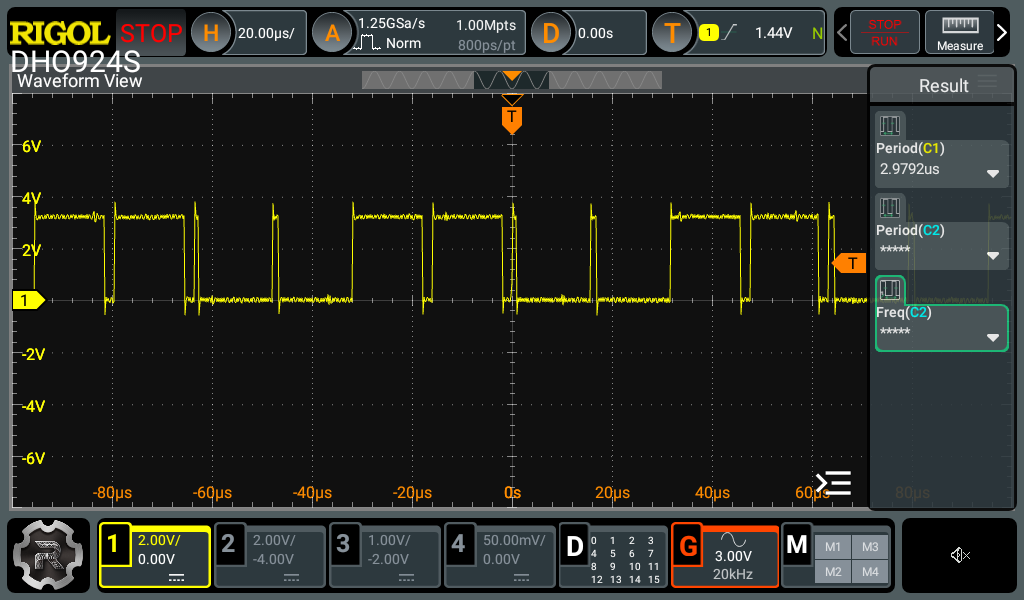
Task: Tap the delay D icon
Action: [x=551, y=33]
